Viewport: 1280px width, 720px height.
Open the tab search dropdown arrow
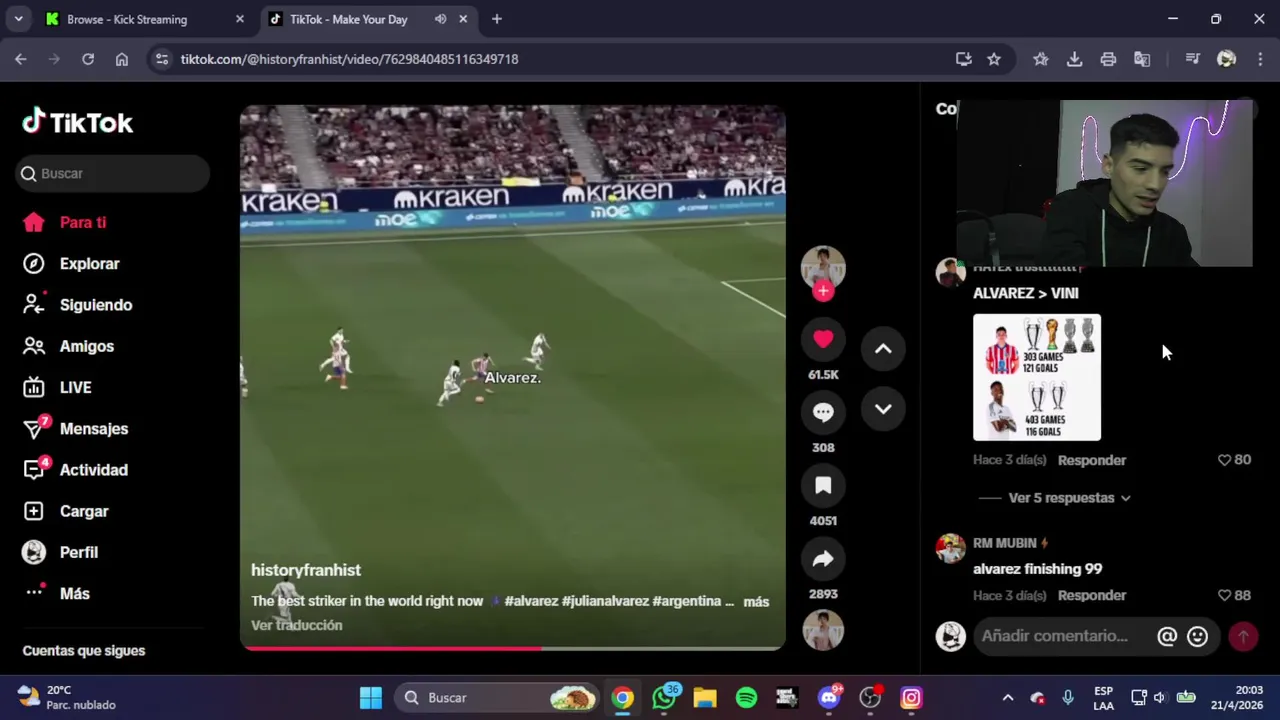[18, 19]
